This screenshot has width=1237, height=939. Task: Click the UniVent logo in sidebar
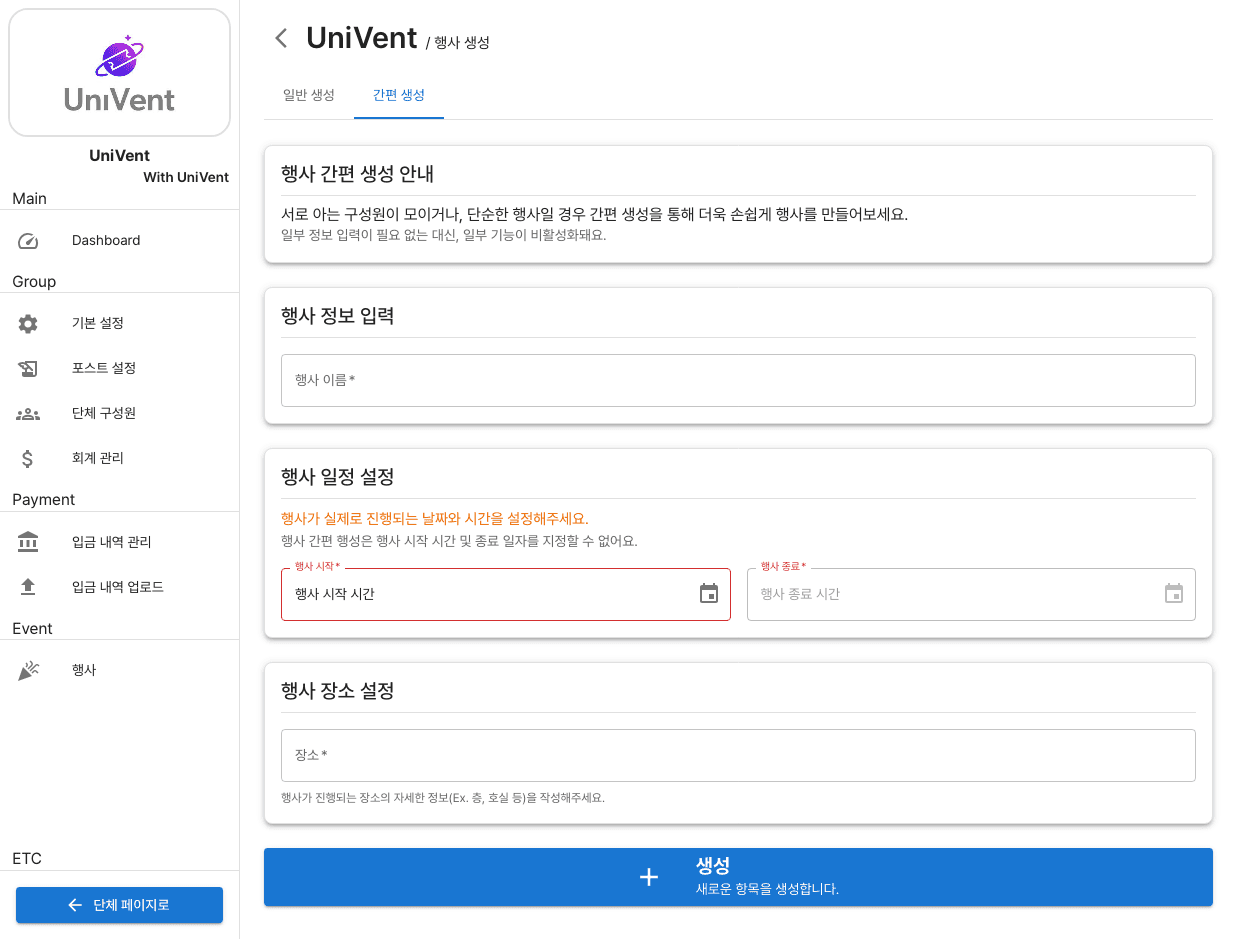(x=119, y=73)
